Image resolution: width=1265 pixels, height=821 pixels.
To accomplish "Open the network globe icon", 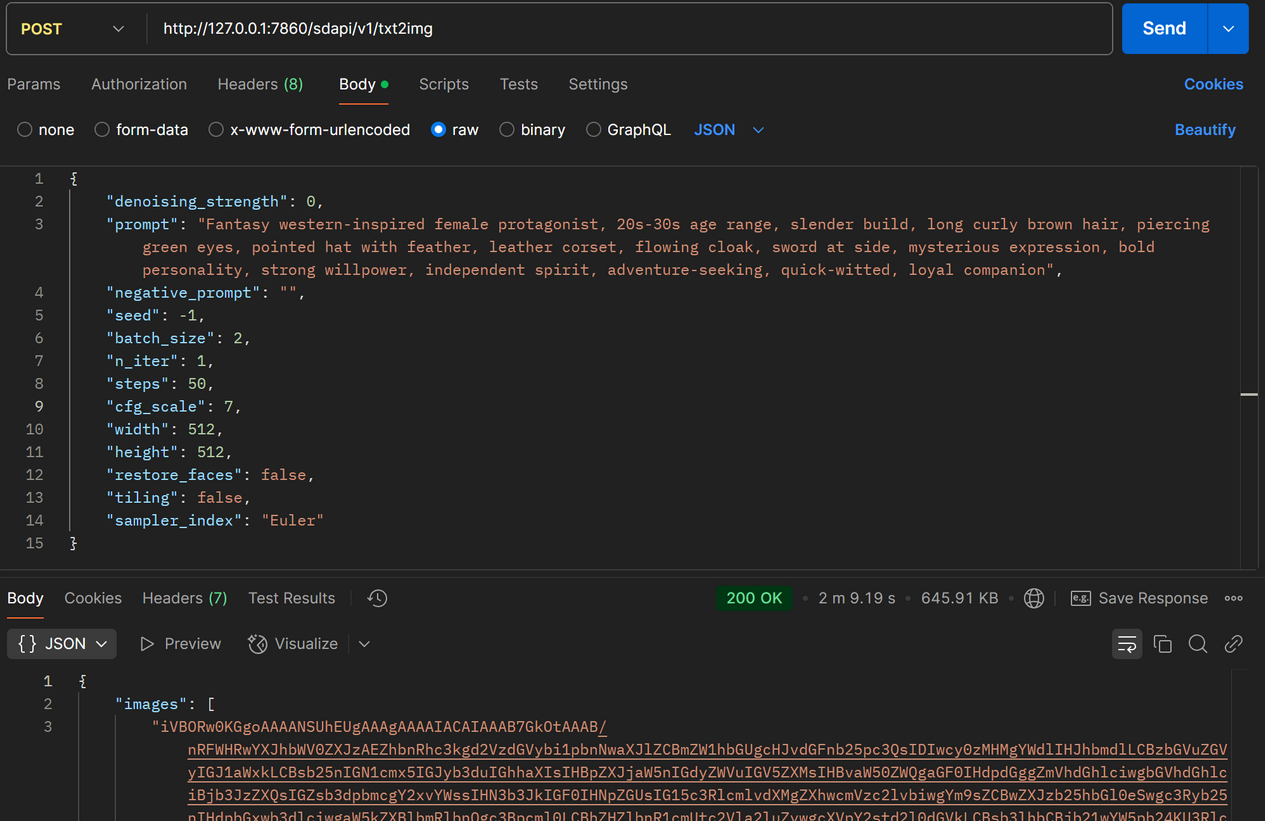I will click(x=1034, y=598).
